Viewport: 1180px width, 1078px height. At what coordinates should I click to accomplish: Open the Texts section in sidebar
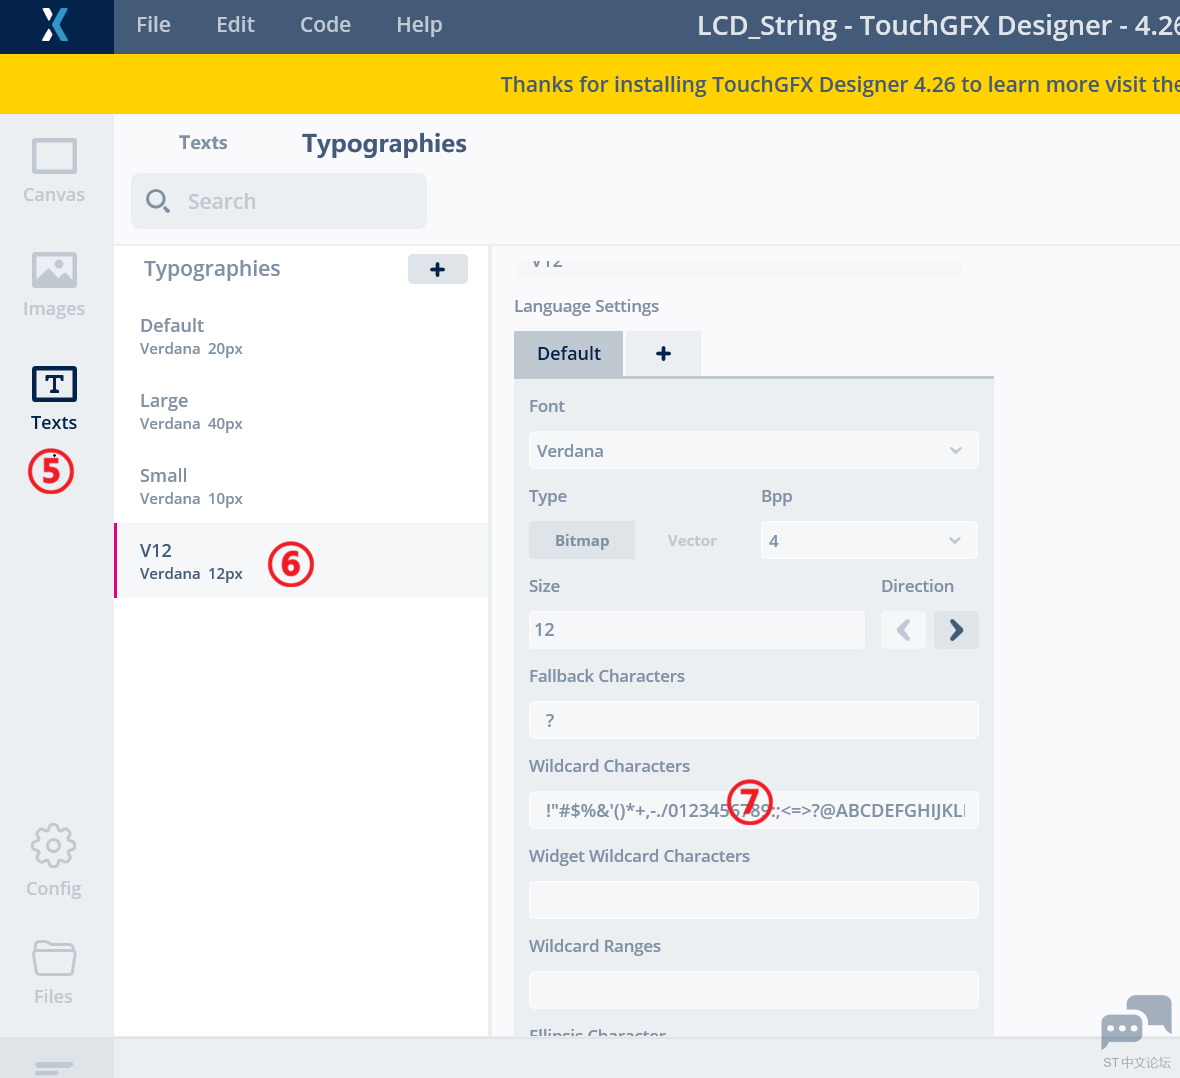tap(53, 399)
